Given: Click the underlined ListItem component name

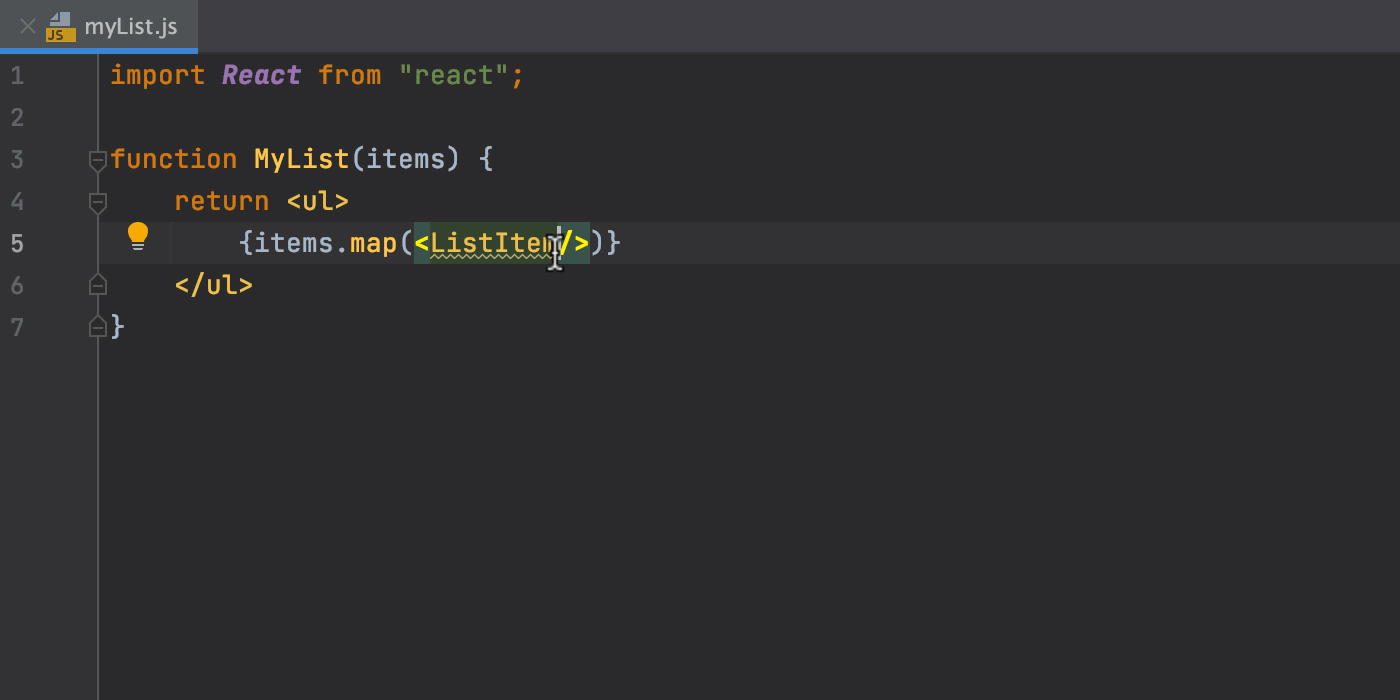Looking at the screenshot, I should click(494, 244).
